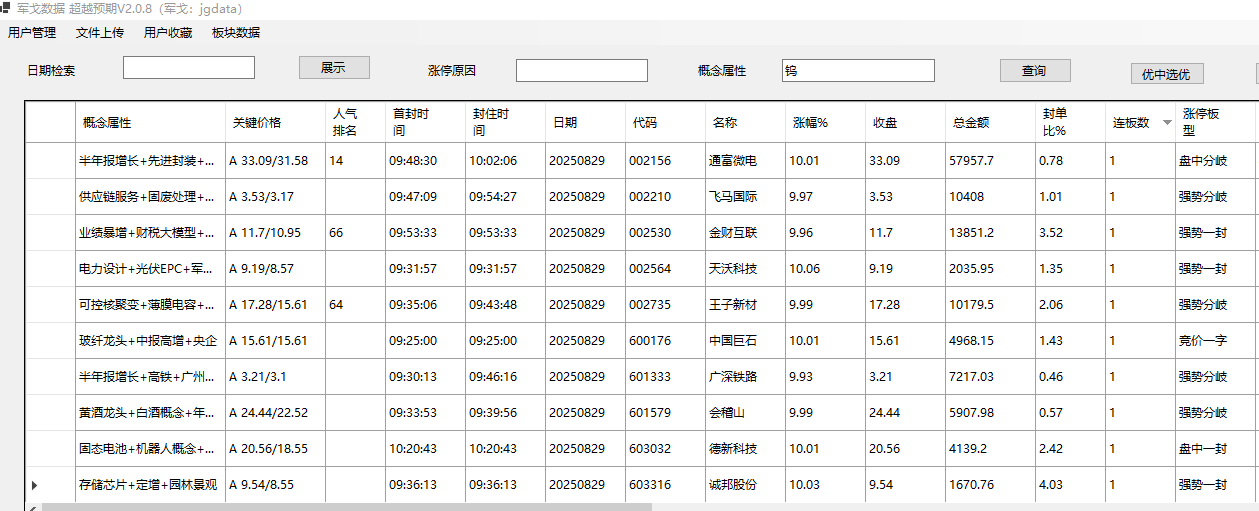Click the app icon in the title bar
The width and height of the screenshot is (1259, 511).
click(x=6, y=8)
